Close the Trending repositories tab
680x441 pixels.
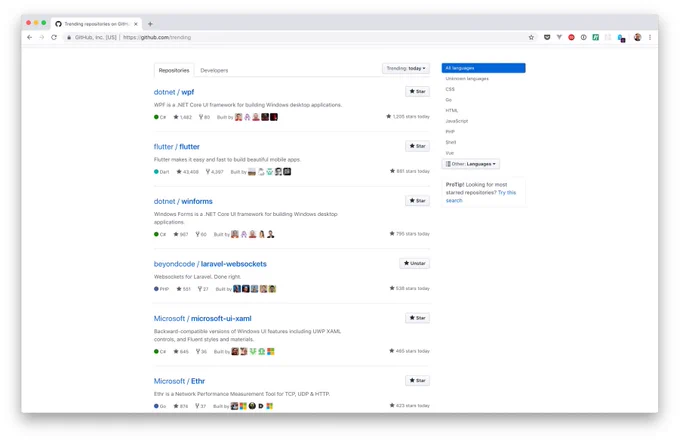pyautogui.click(x=136, y=24)
